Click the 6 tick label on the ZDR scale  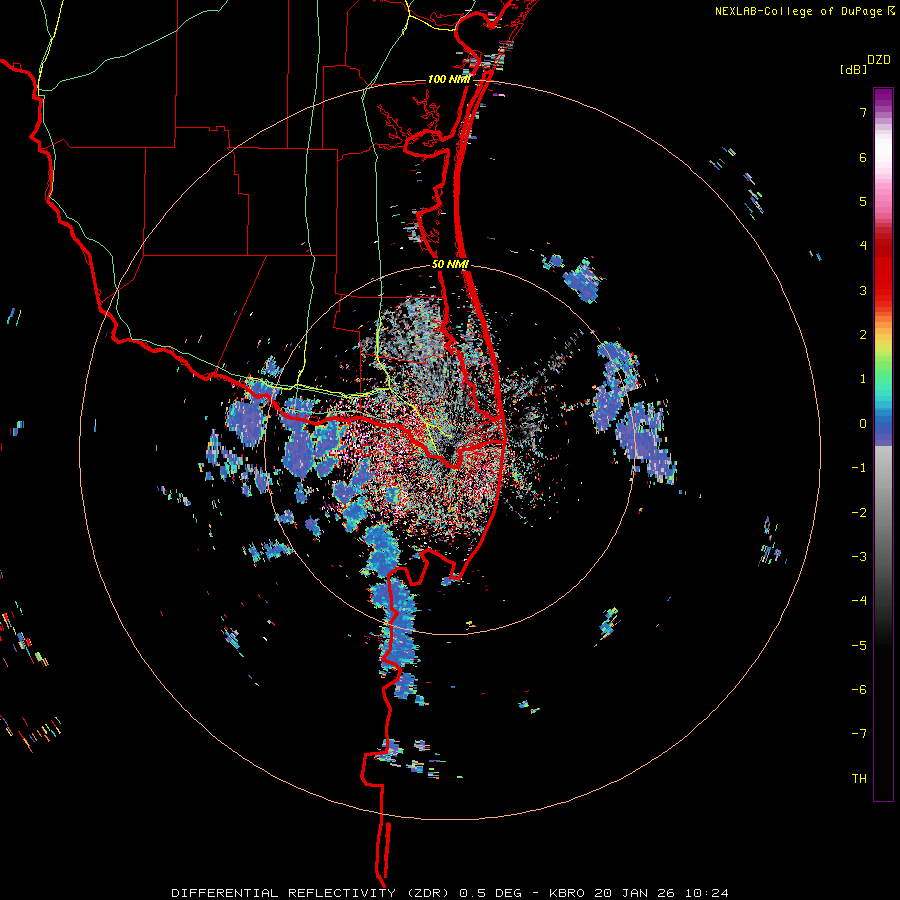coord(863,157)
